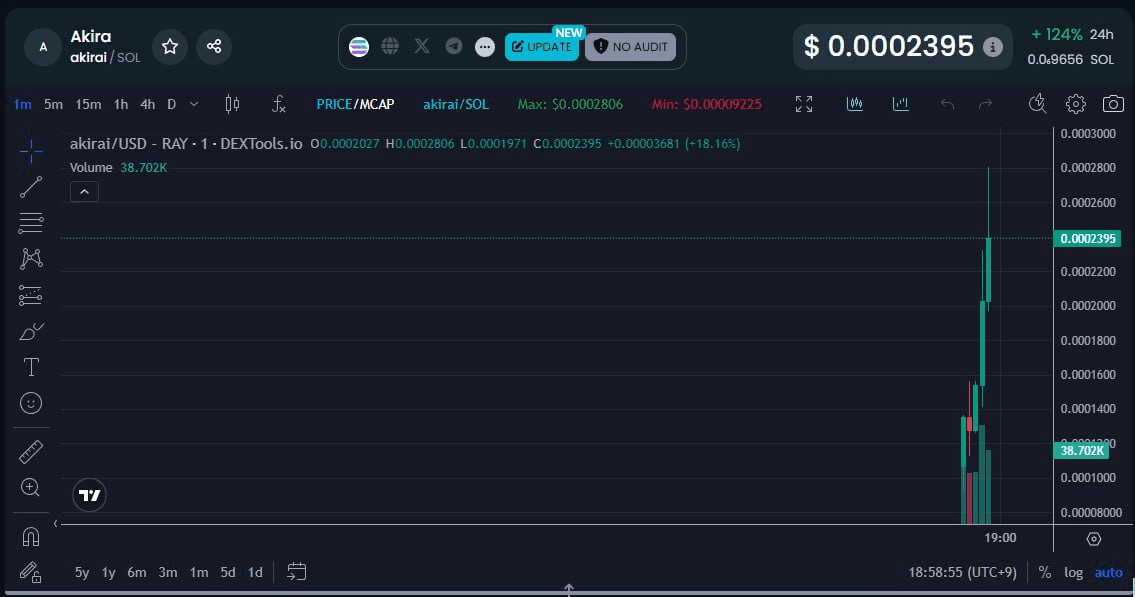Click the akirai/USD symbol title in legend
The width and height of the screenshot is (1135, 597).
pyautogui.click(x=186, y=143)
